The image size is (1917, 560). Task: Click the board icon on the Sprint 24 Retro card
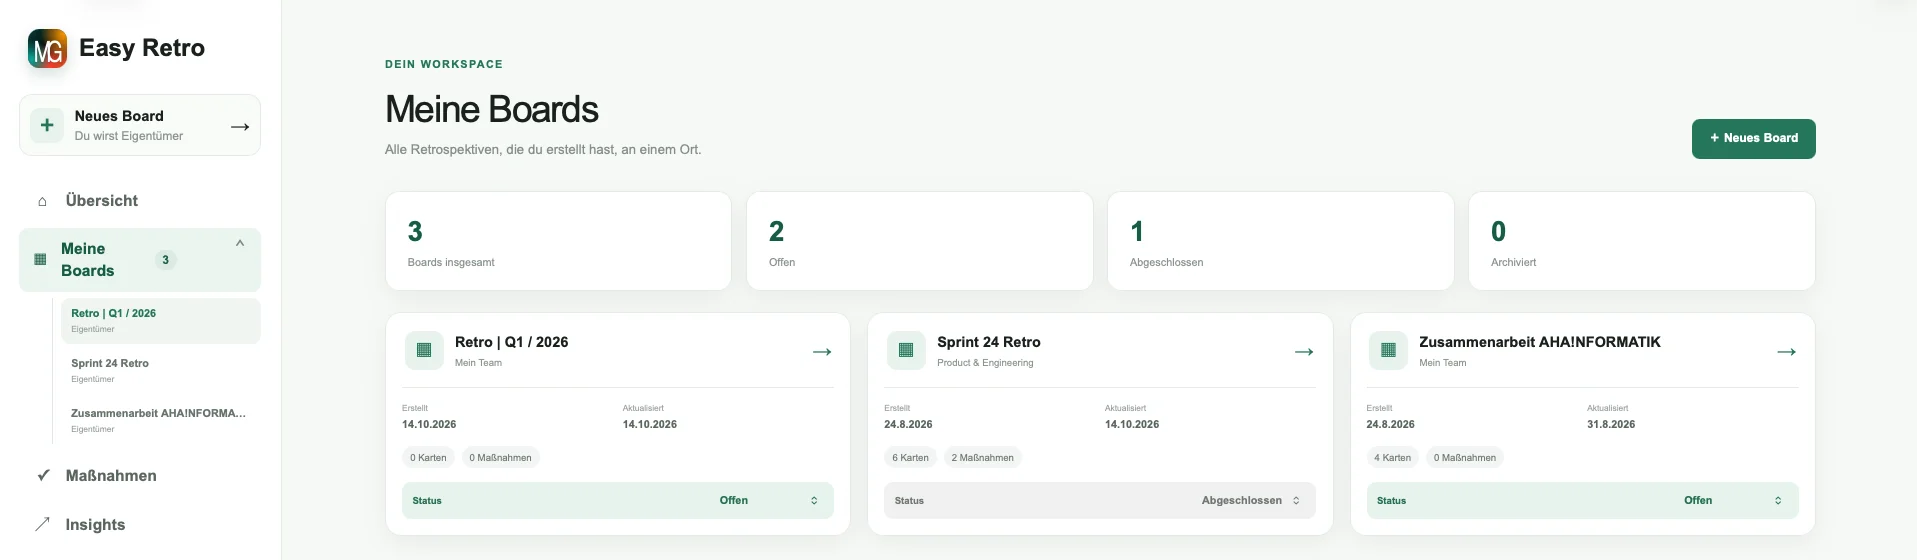coord(906,351)
